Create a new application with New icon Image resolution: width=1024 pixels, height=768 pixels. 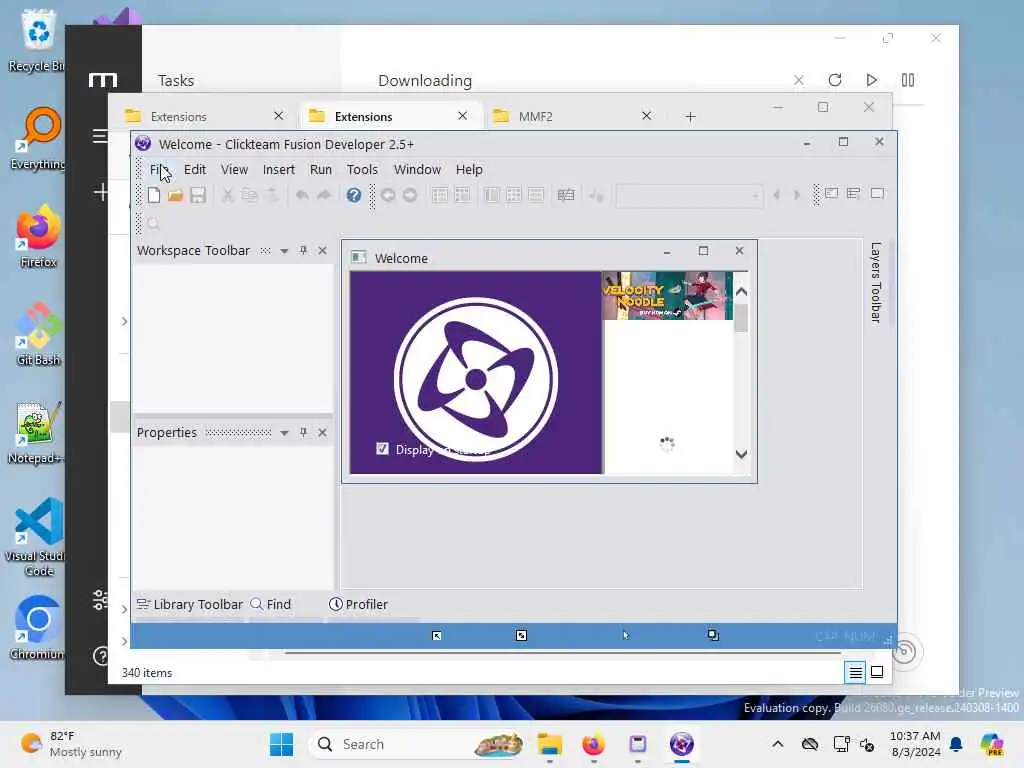[153, 195]
